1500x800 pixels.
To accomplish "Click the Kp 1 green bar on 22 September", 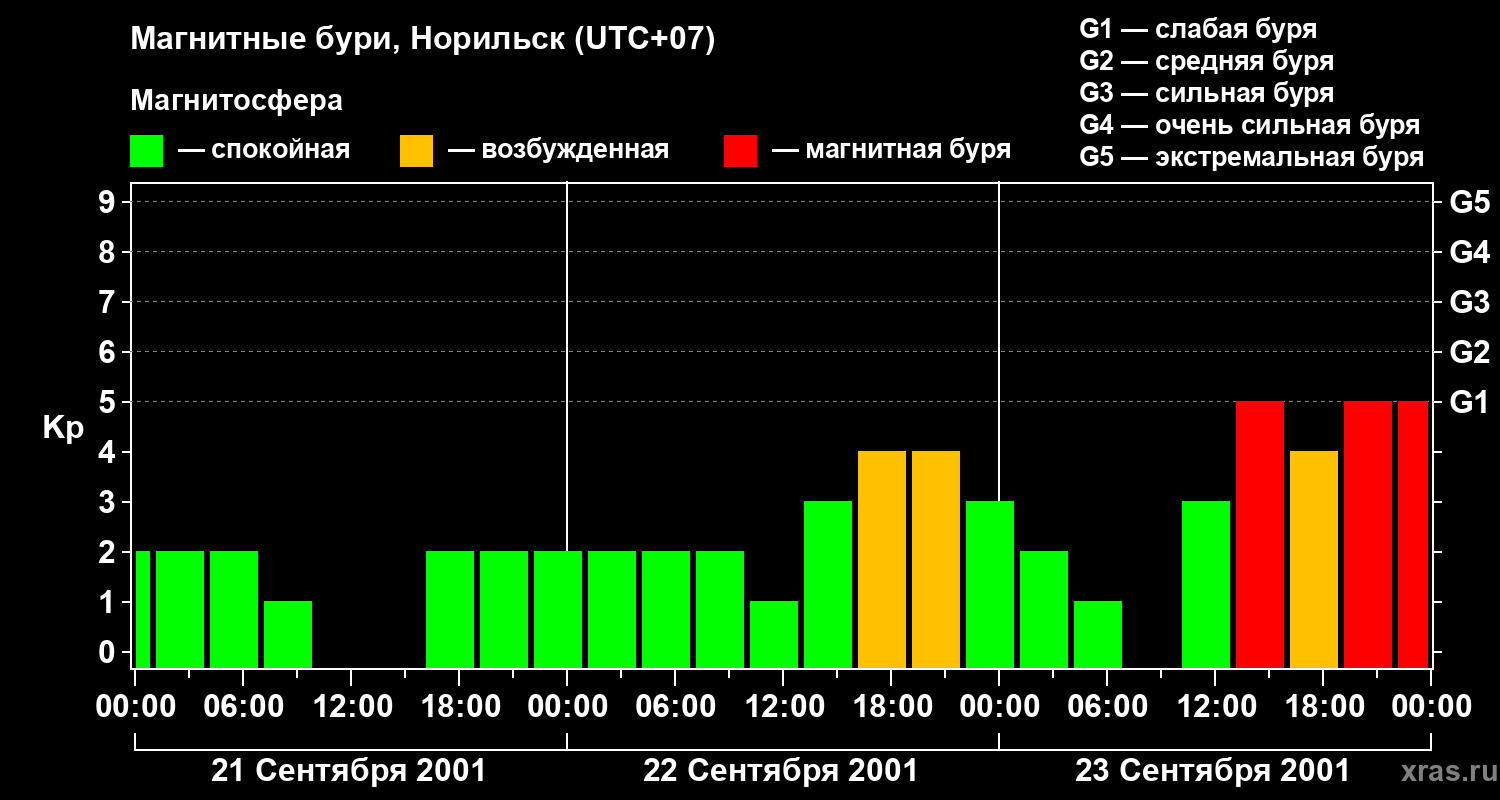I will pyautogui.click(x=774, y=634).
